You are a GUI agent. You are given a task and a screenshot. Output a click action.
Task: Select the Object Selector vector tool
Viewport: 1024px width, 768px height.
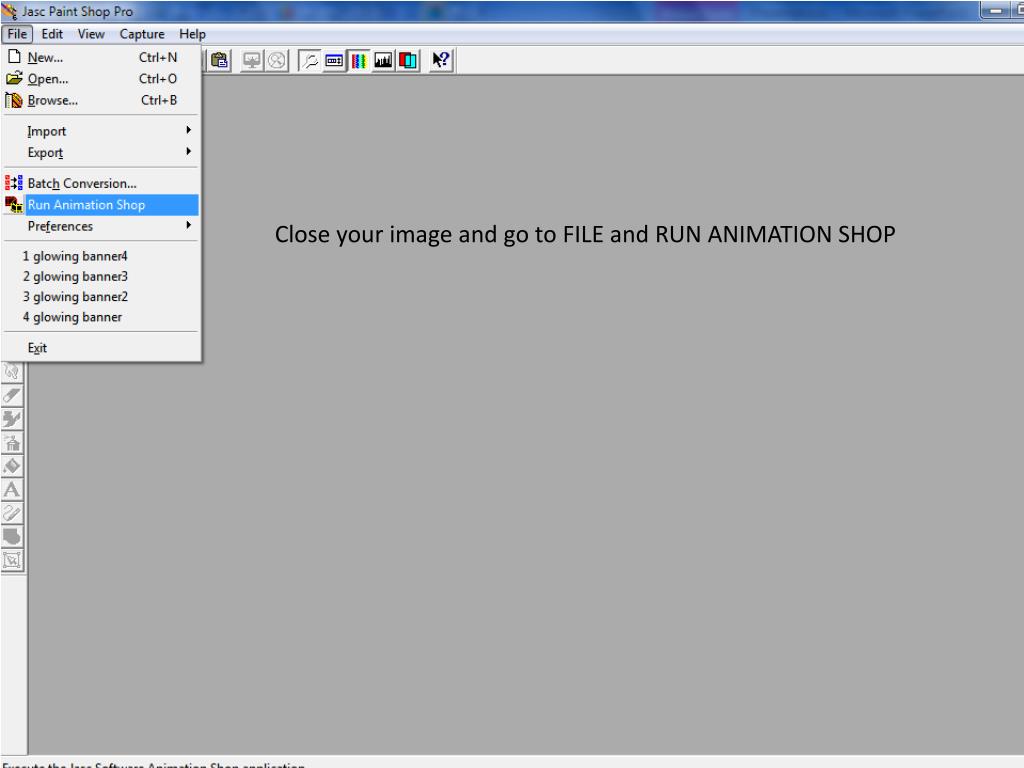pyautogui.click(x=12, y=560)
